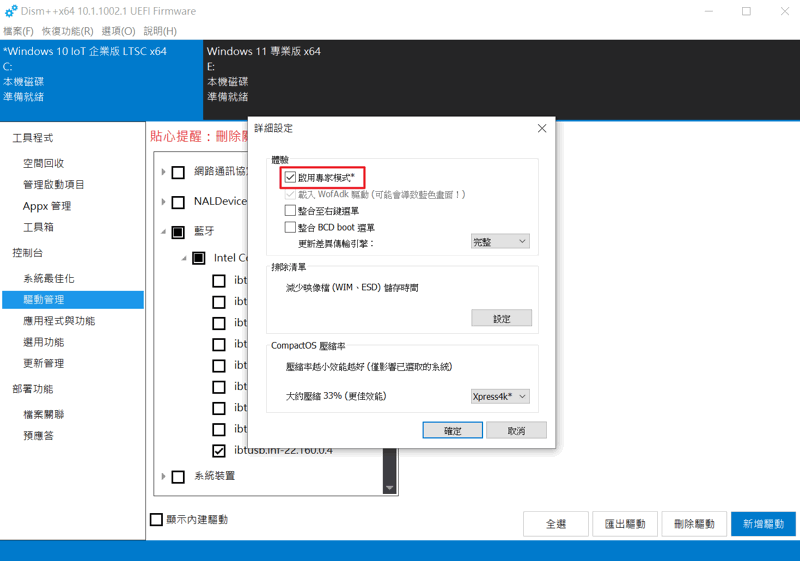Collapse the 藍牙 tree node

pyautogui.click(x=163, y=232)
